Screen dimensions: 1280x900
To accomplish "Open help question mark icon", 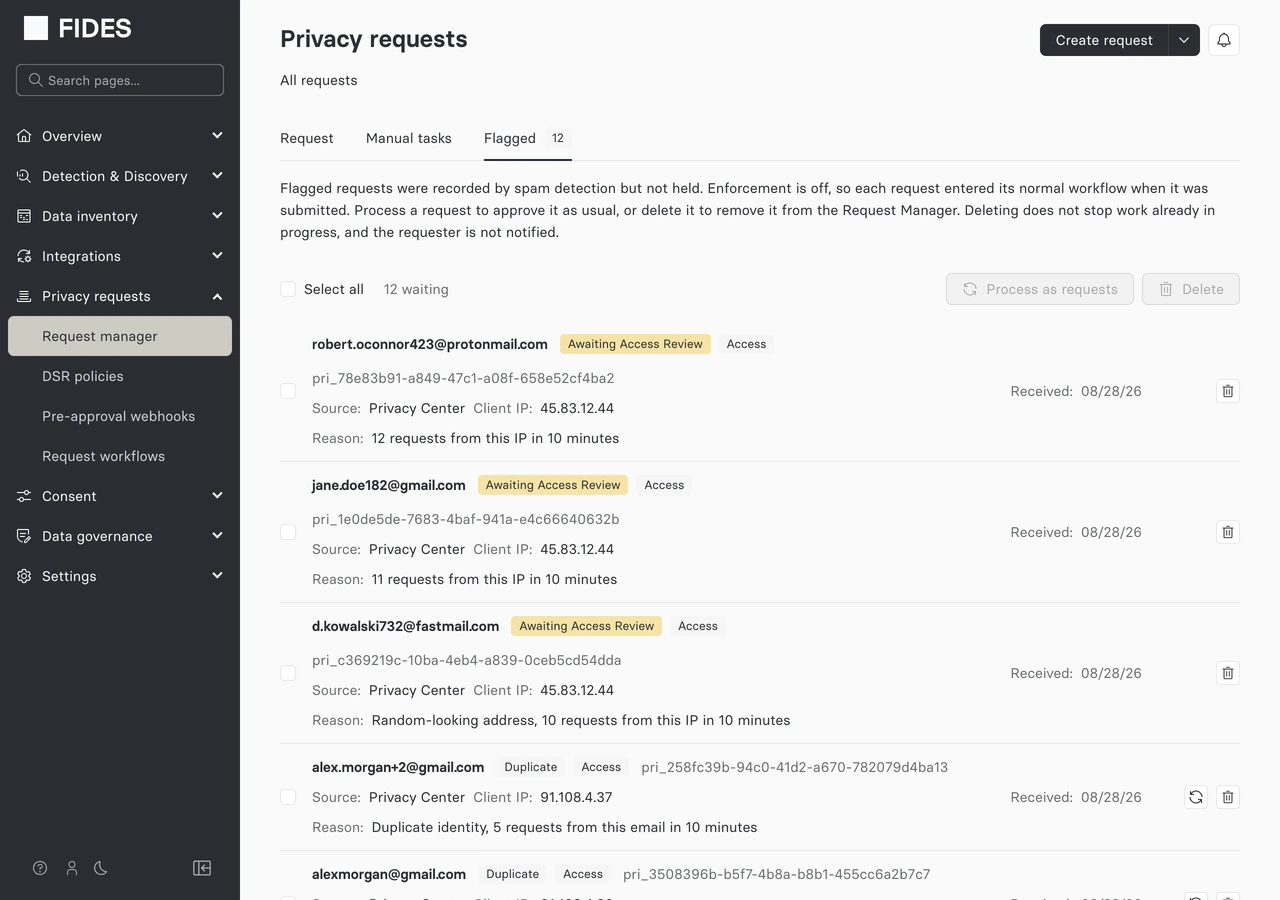I will click(40, 868).
